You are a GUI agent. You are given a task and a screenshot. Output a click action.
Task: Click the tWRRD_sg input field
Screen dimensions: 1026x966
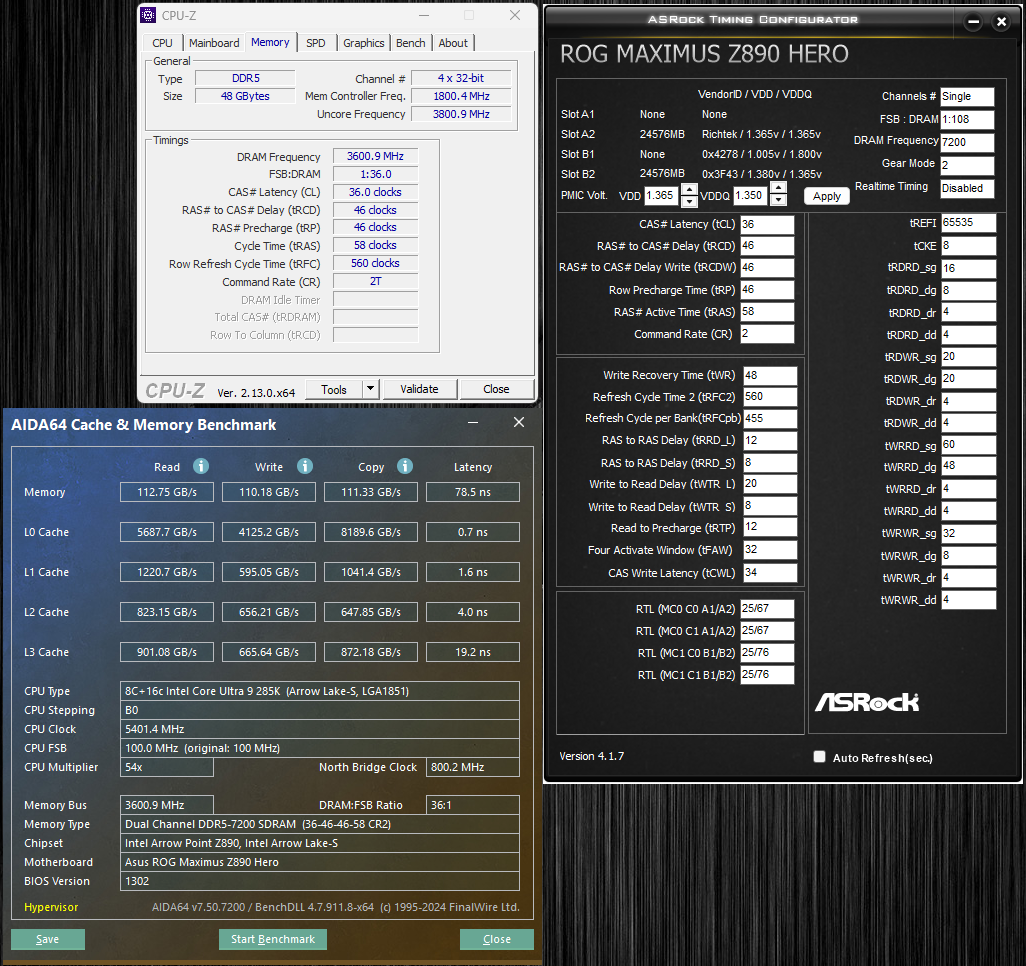tap(968, 444)
